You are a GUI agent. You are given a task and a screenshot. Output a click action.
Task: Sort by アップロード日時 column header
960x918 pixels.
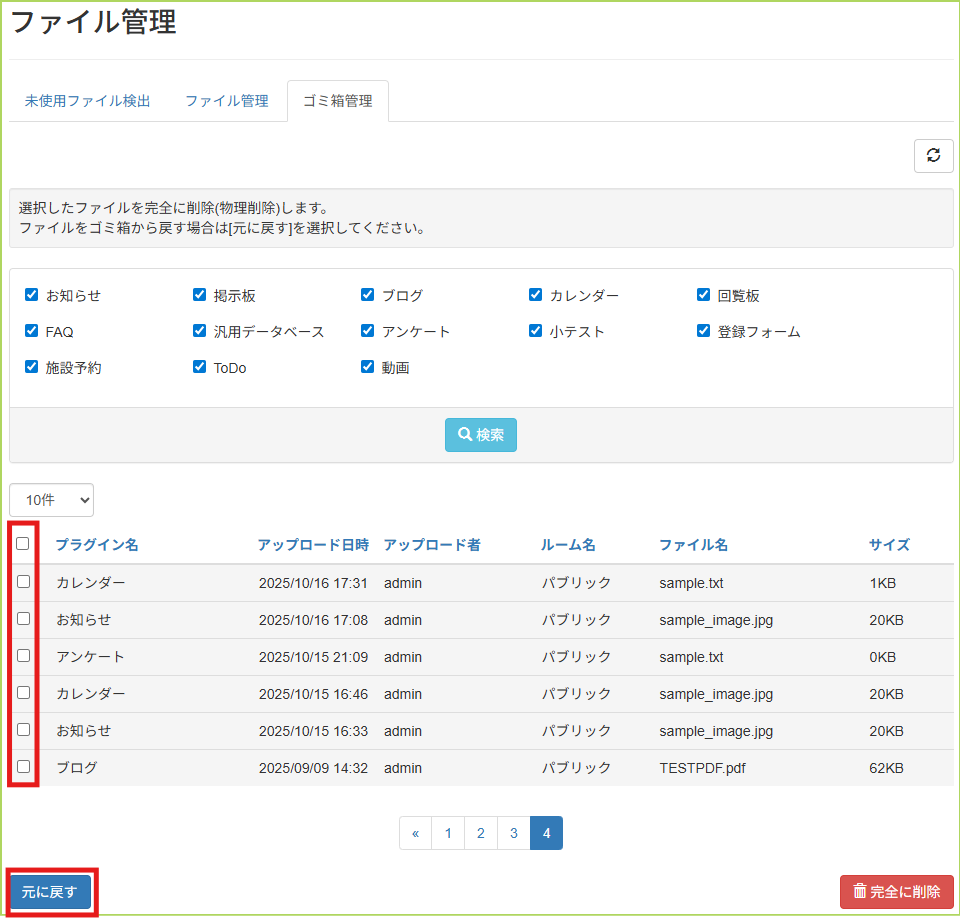(313, 545)
